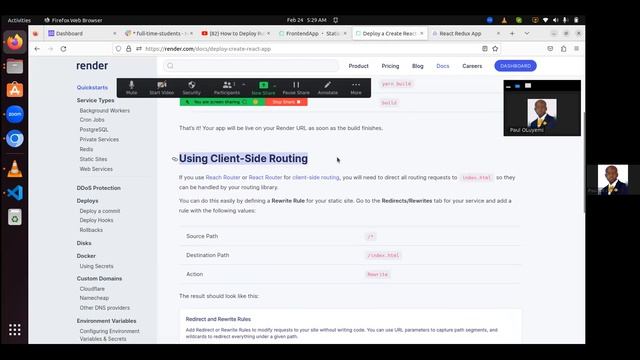Mute microphone in Zoom toolbar
This screenshot has height=360, width=640.
point(131,88)
